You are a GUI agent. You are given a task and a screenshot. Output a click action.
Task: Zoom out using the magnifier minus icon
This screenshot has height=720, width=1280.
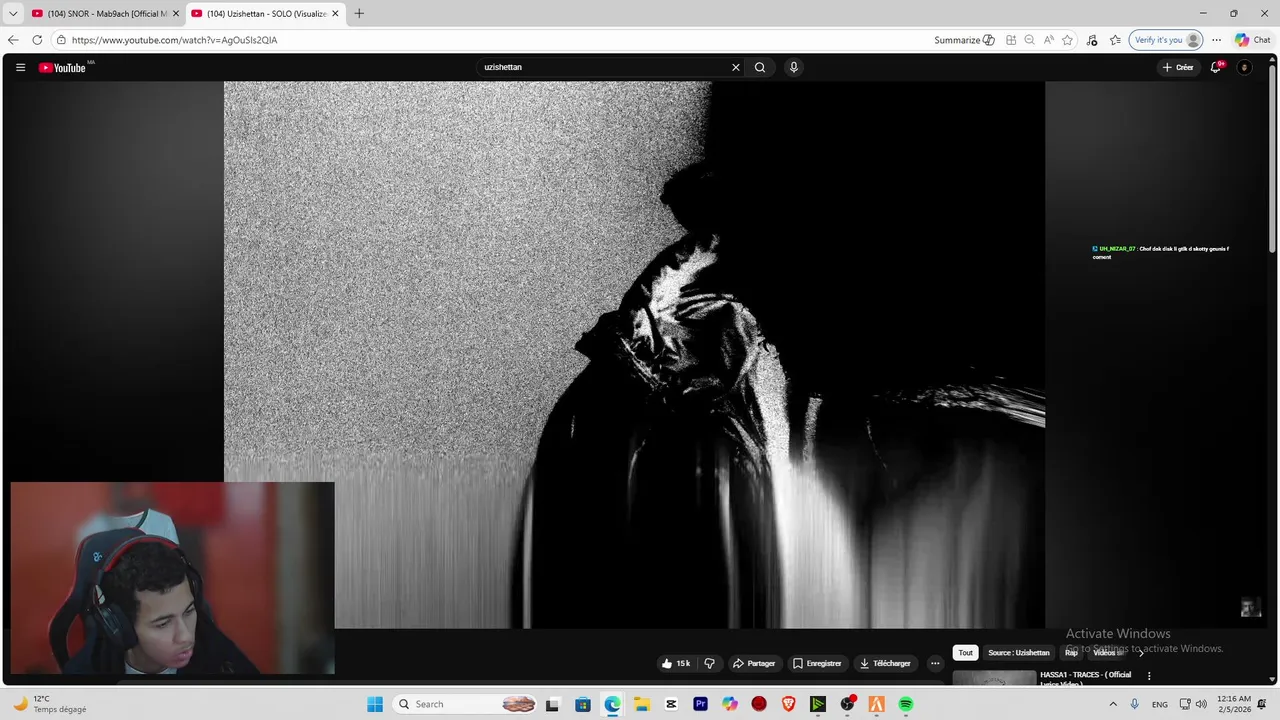pyautogui.click(x=1029, y=40)
